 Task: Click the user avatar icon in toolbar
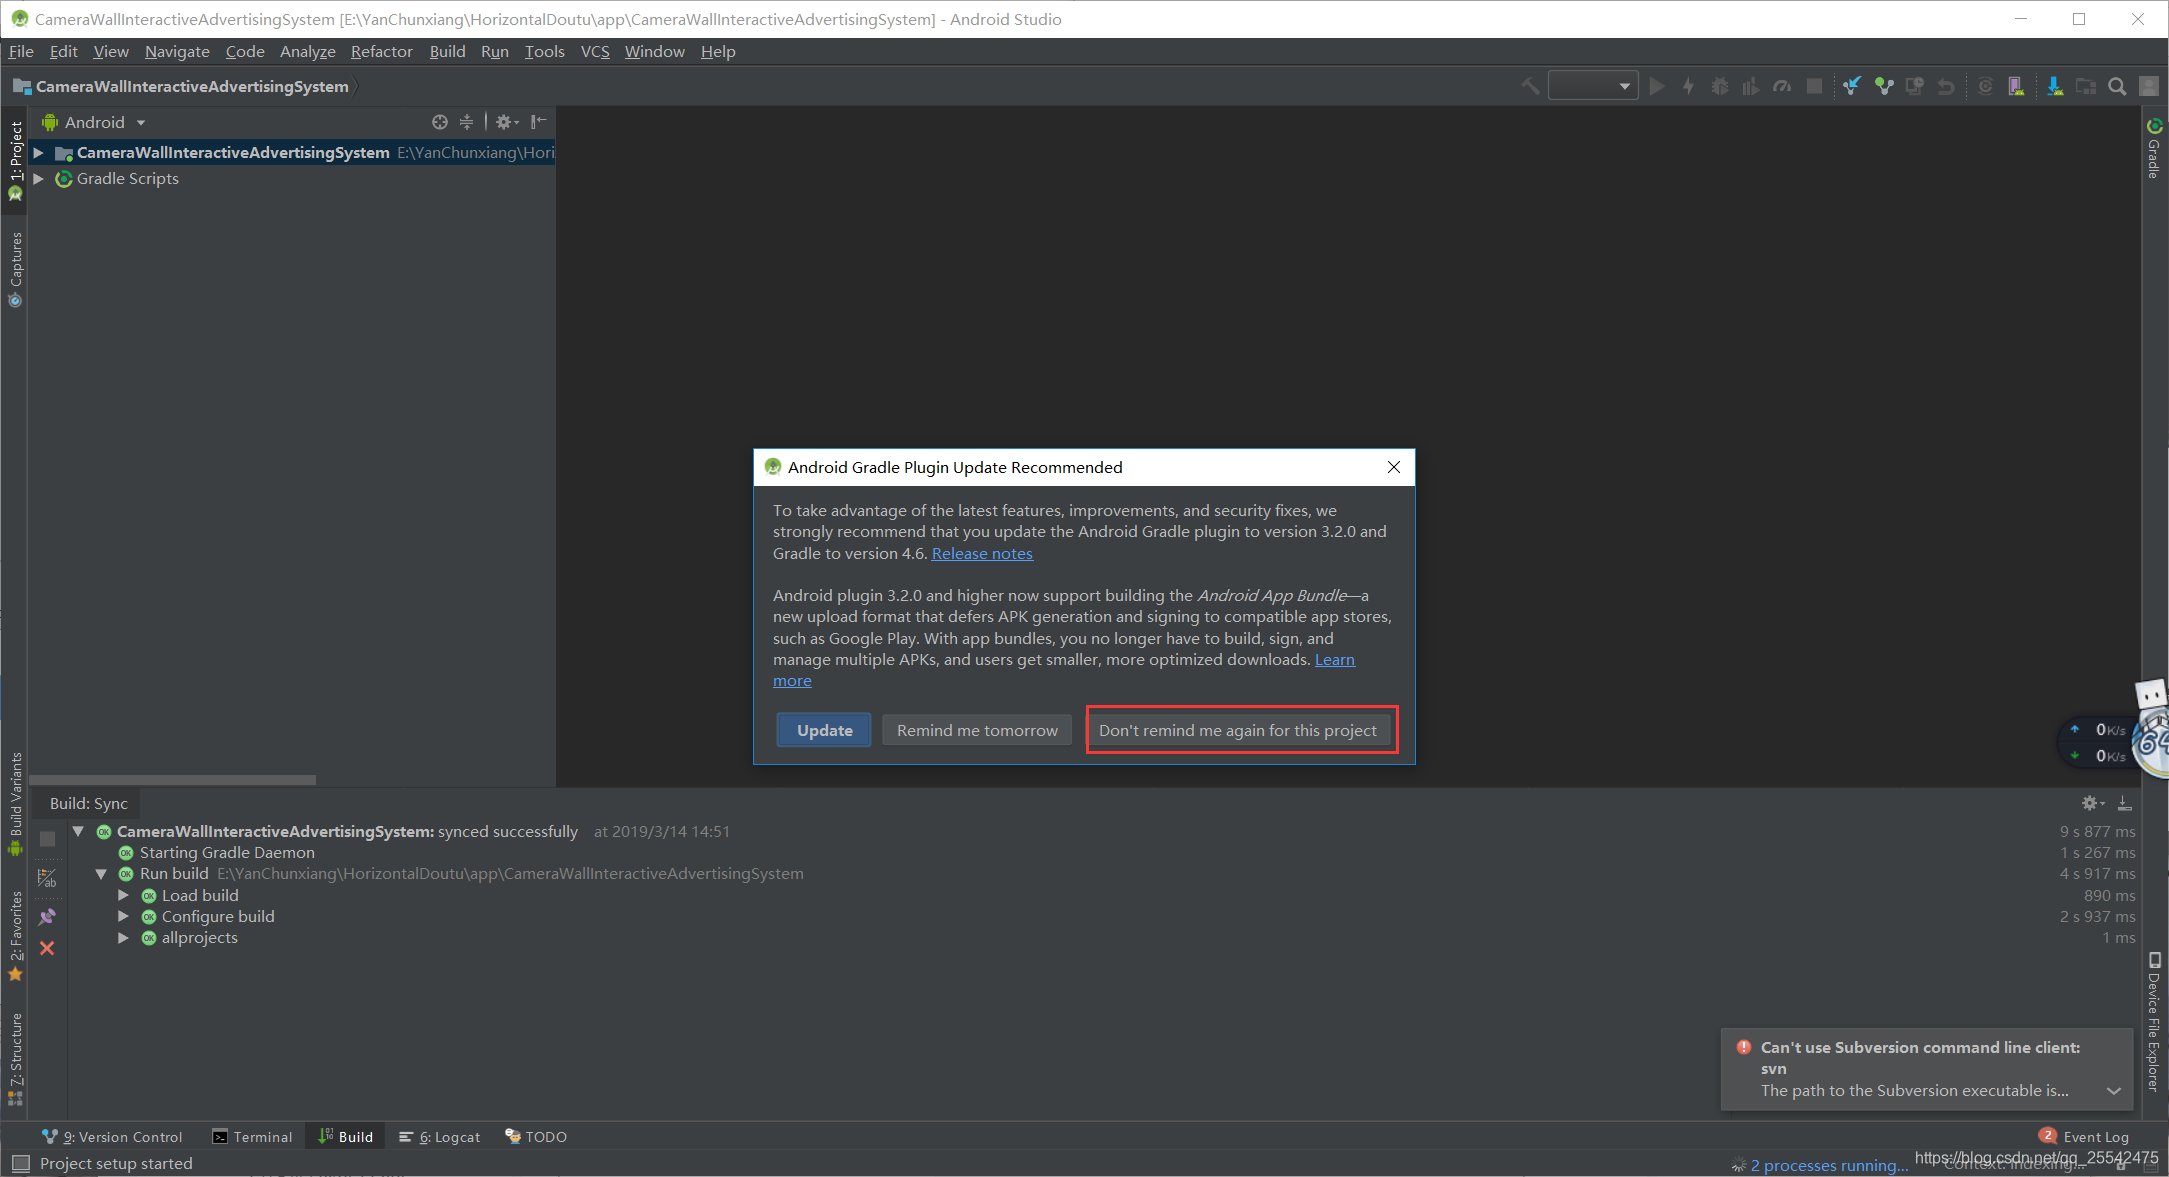coord(2149,86)
